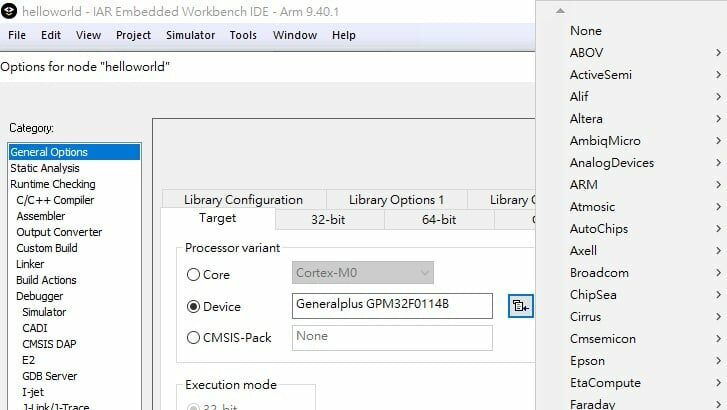Open the Simulator menu
The image size is (727, 410).
click(x=191, y=35)
